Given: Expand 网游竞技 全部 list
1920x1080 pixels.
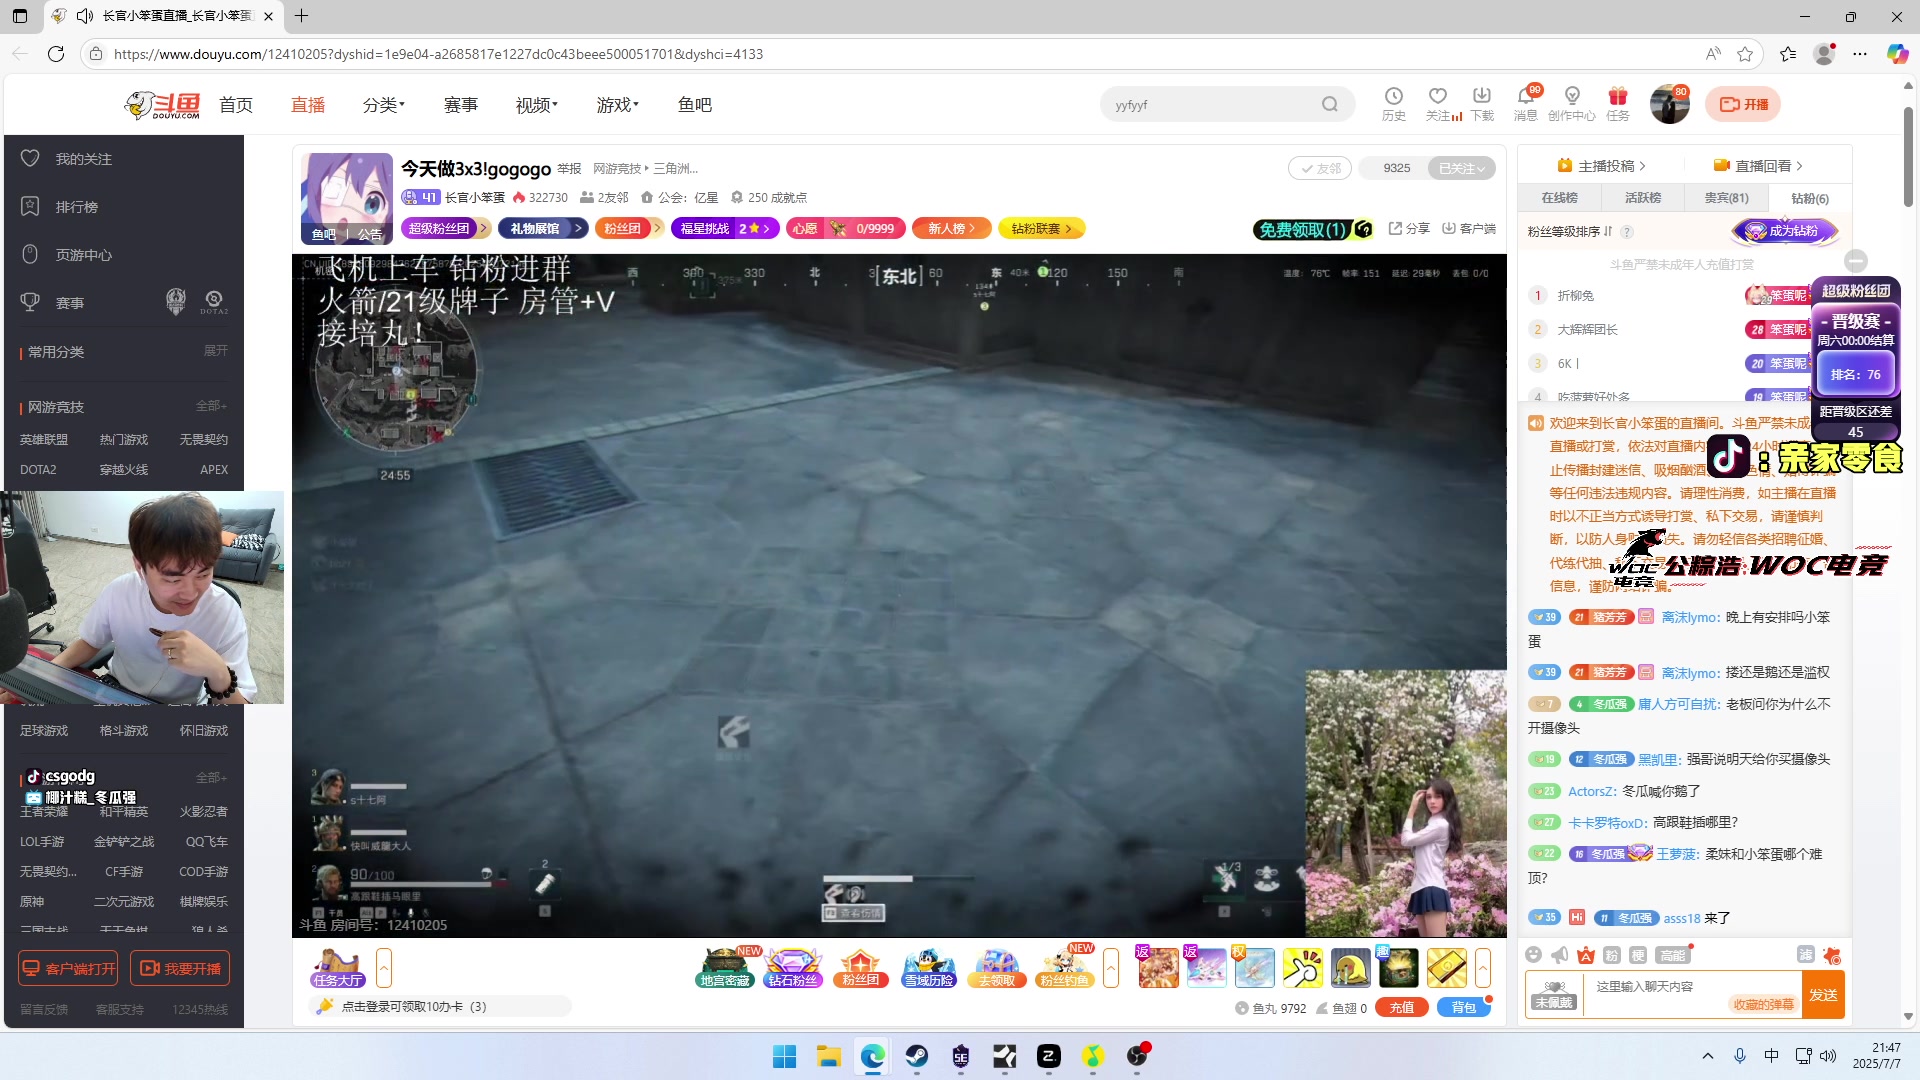Looking at the screenshot, I should coord(211,406).
